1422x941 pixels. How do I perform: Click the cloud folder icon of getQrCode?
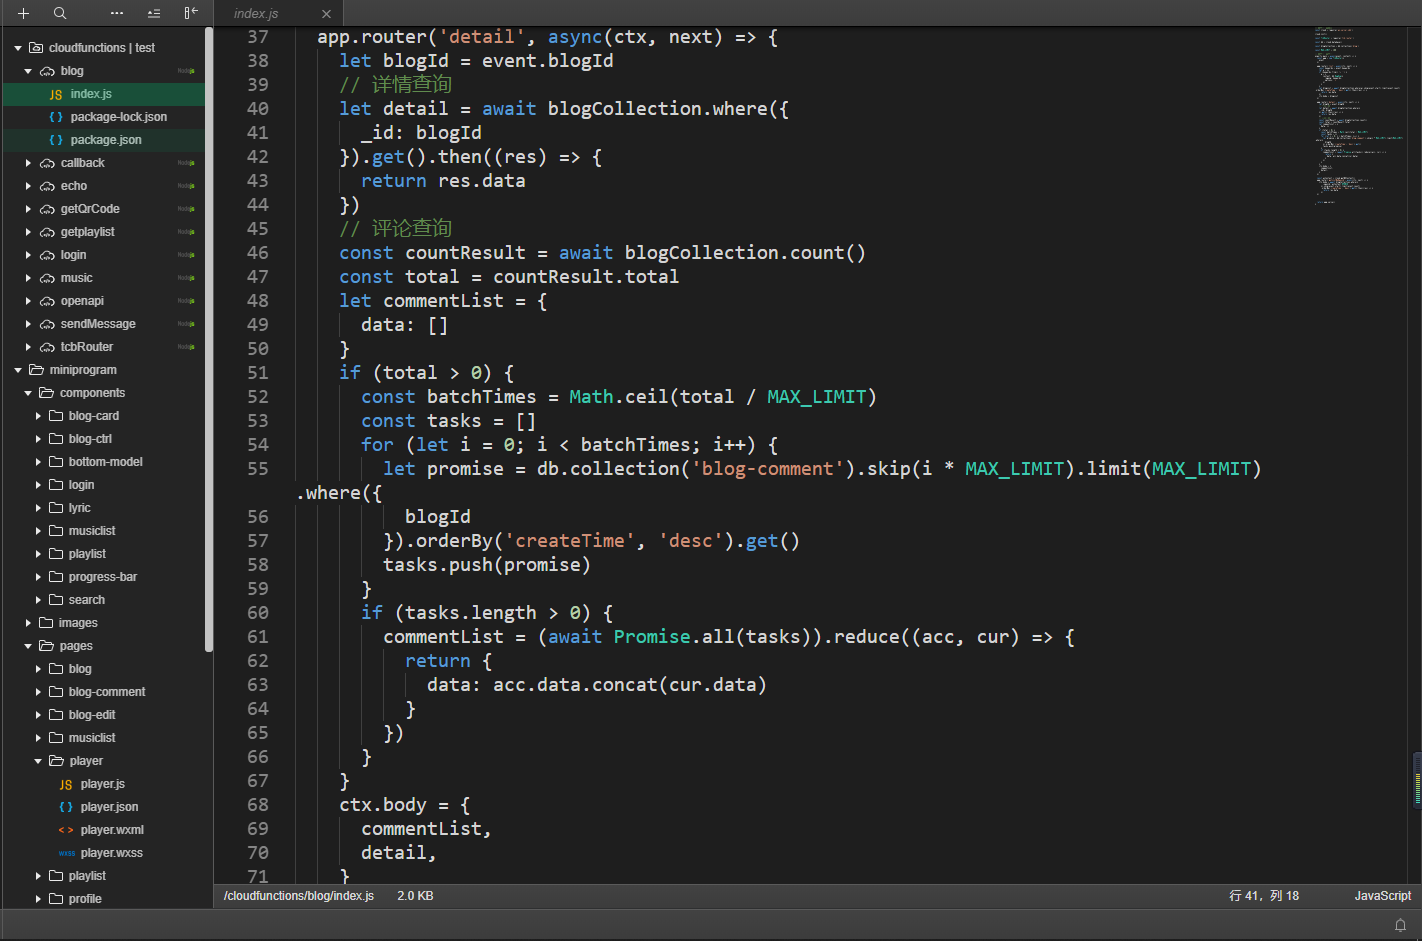[x=47, y=209]
